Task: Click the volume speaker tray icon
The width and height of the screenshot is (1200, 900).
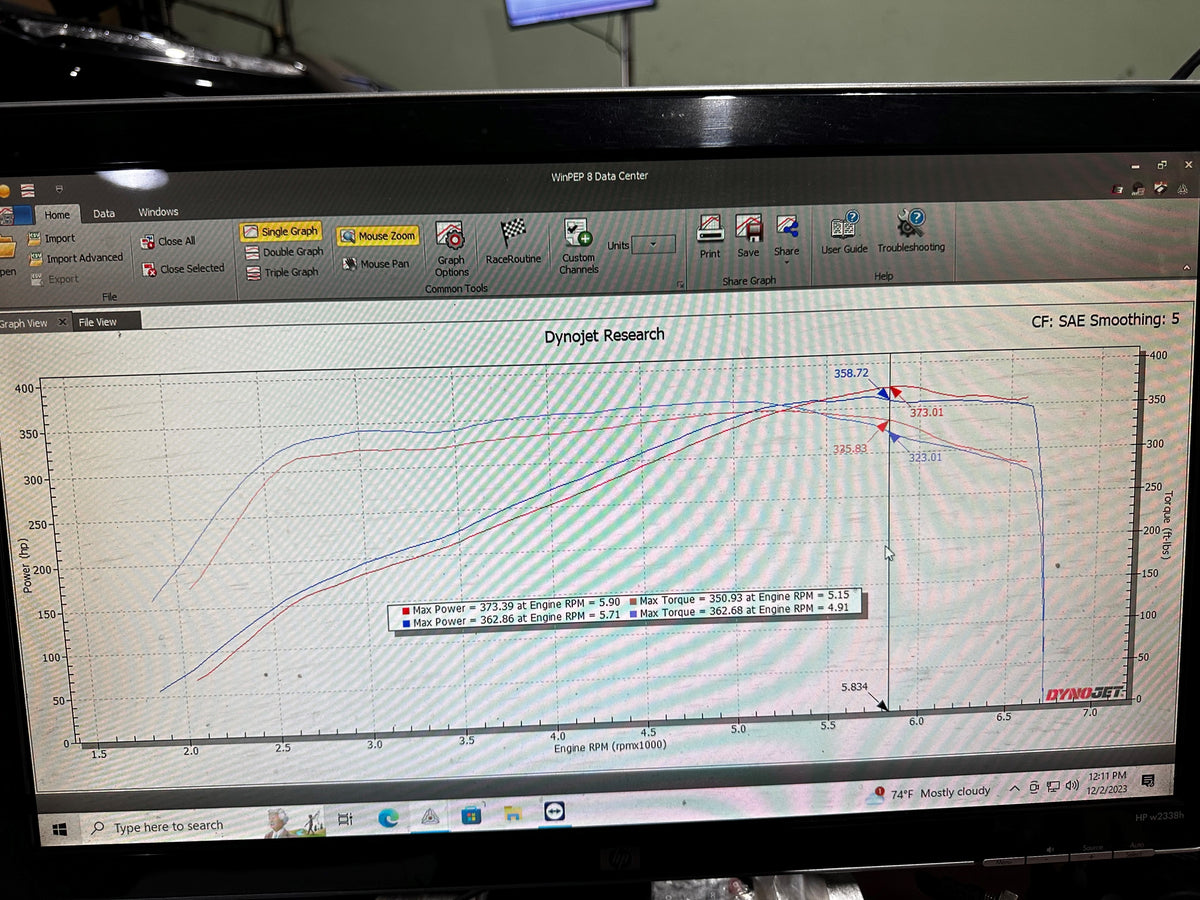Action: 1072,785
